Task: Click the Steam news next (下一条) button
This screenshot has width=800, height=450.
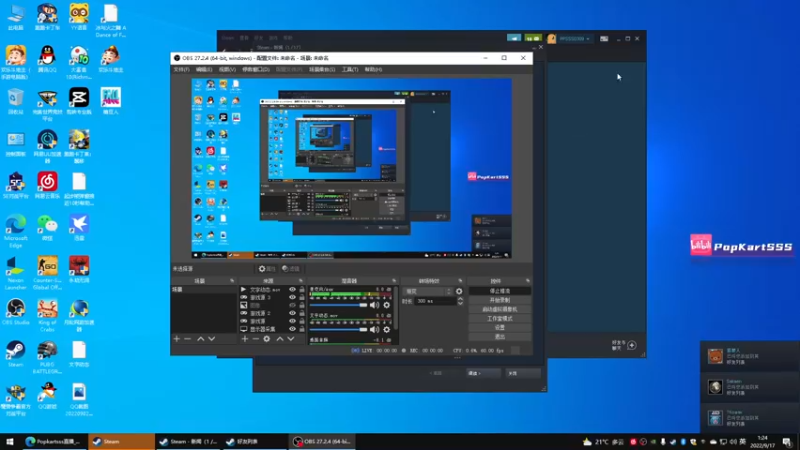Action: pos(483,373)
